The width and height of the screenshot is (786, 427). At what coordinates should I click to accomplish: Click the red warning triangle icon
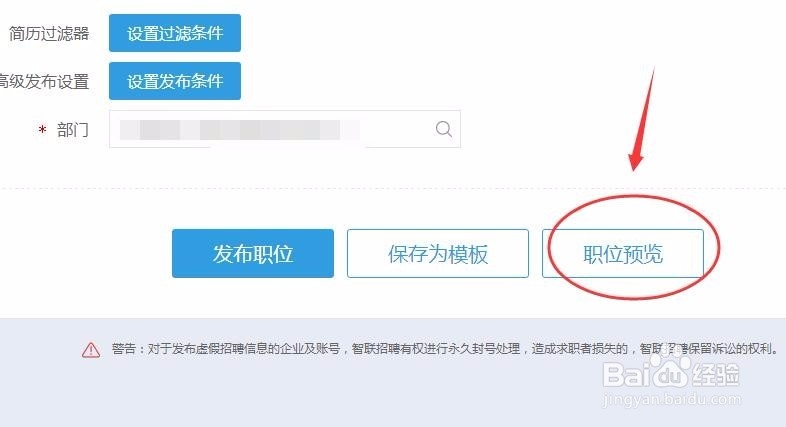pyautogui.click(x=91, y=350)
